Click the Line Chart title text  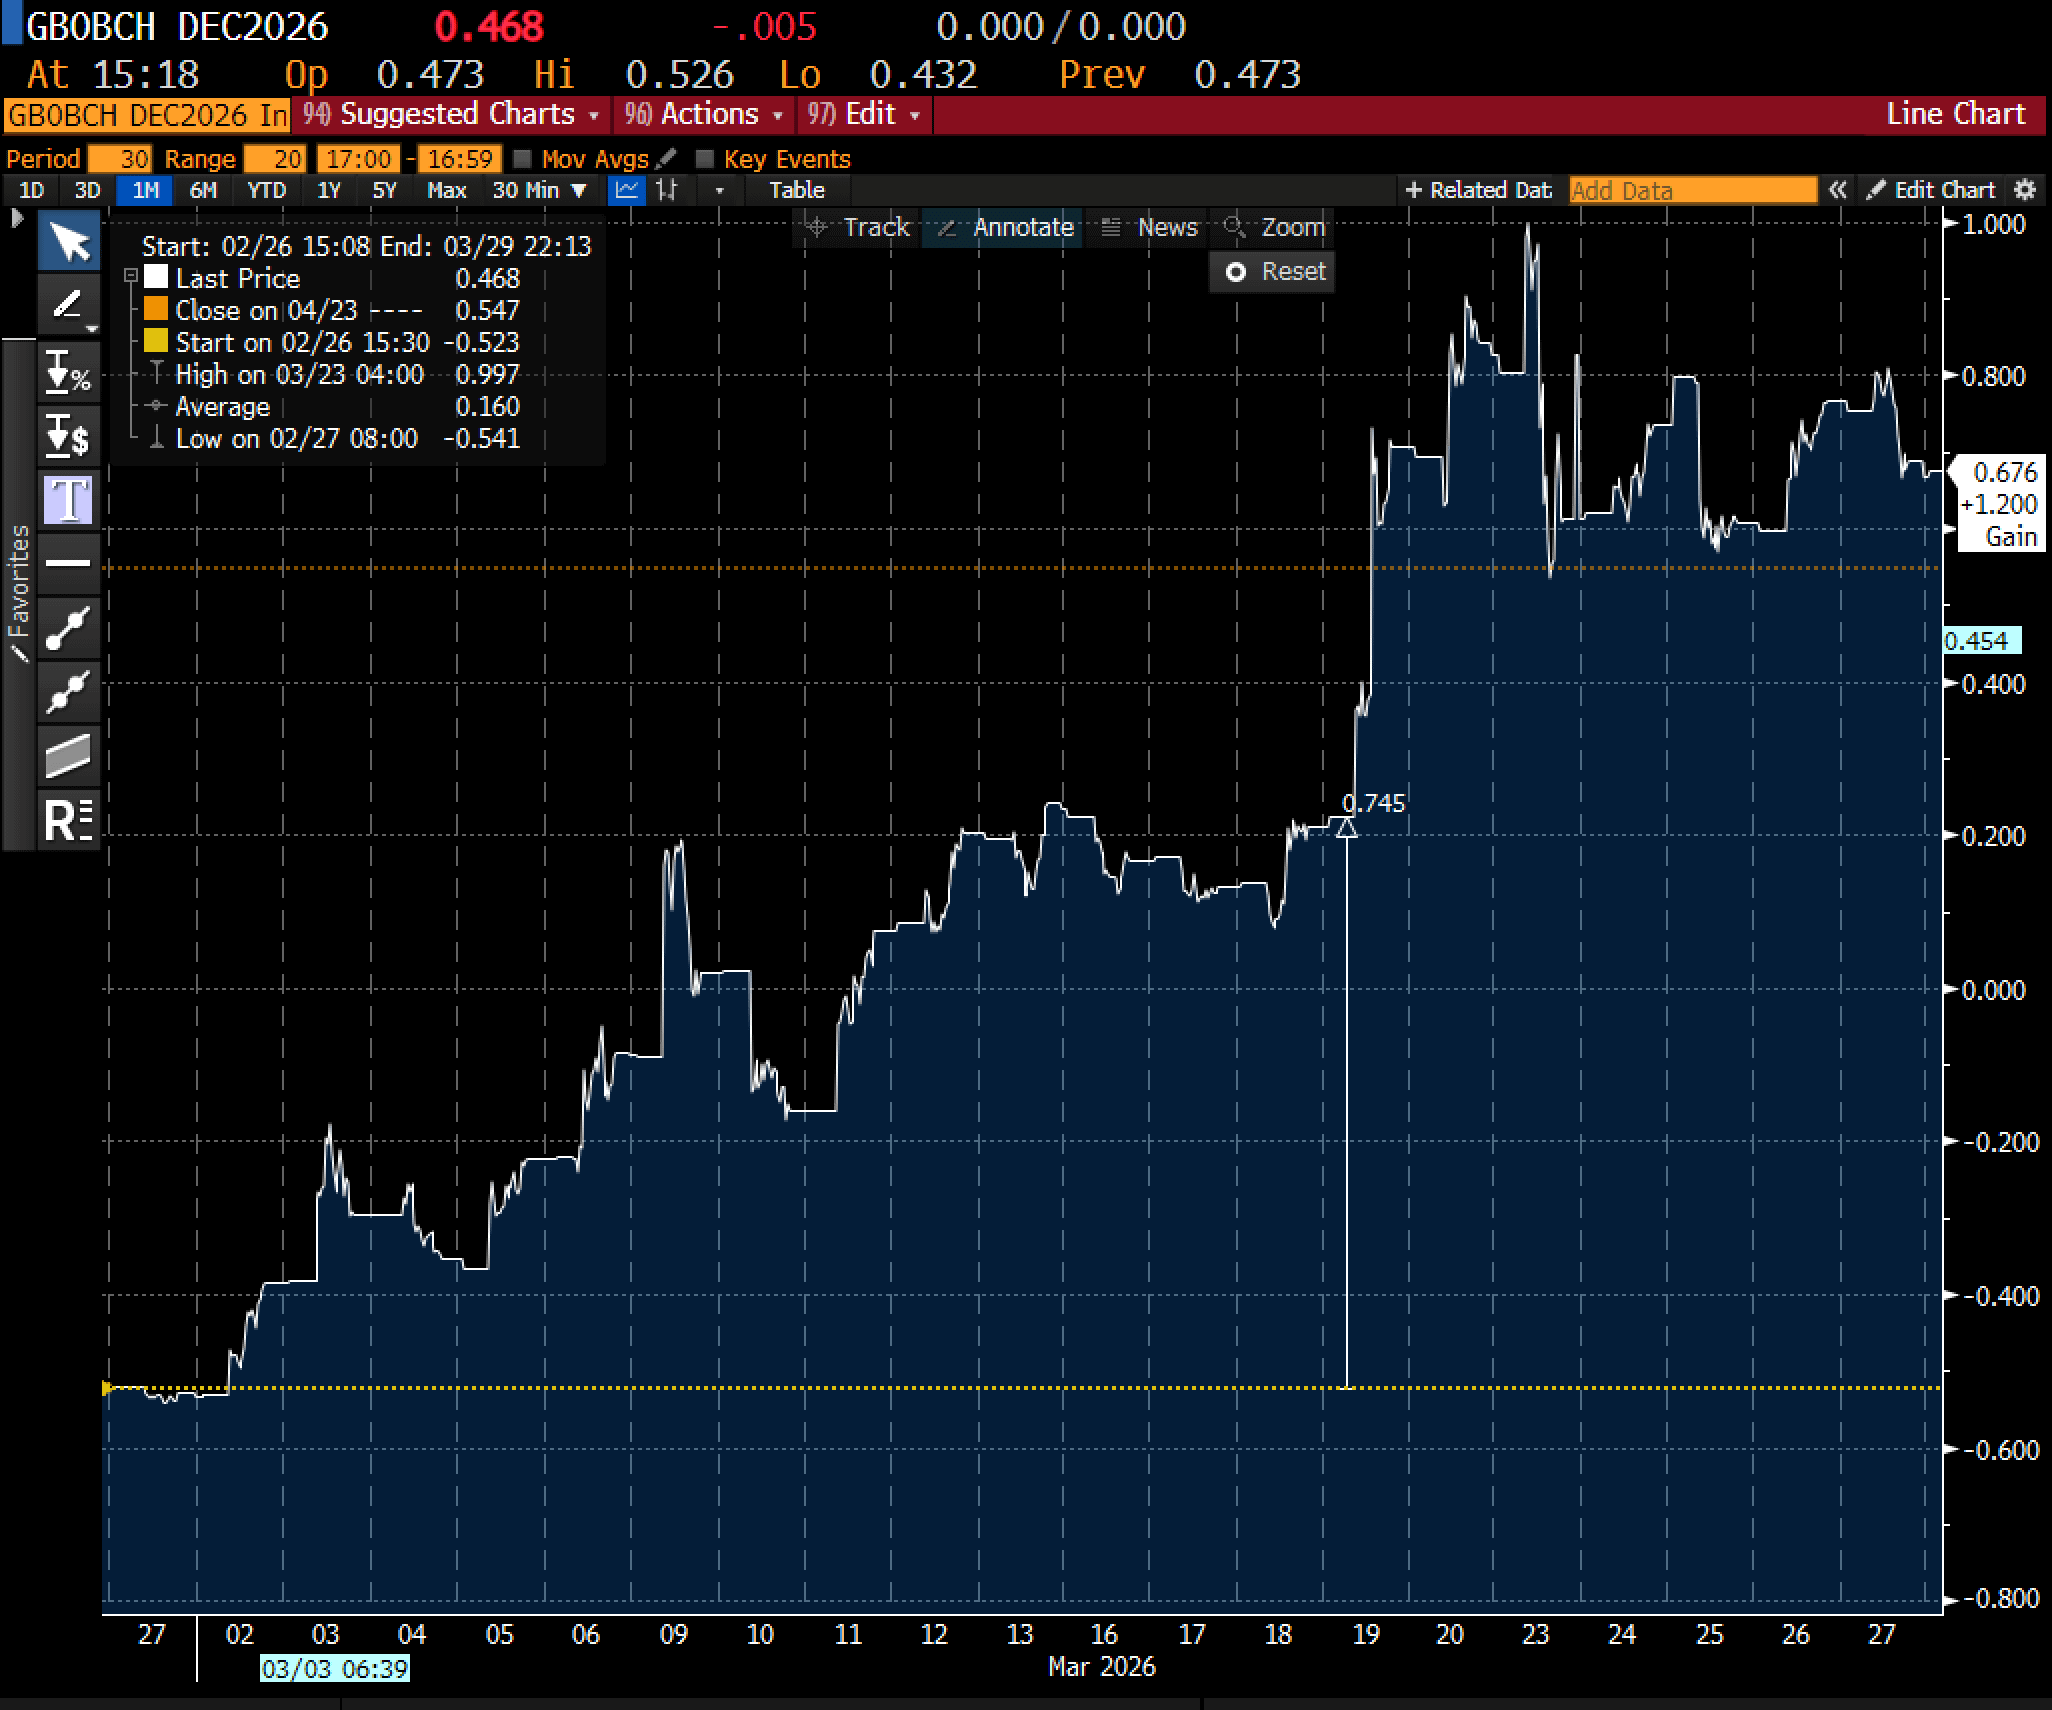[x=1955, y=114]
